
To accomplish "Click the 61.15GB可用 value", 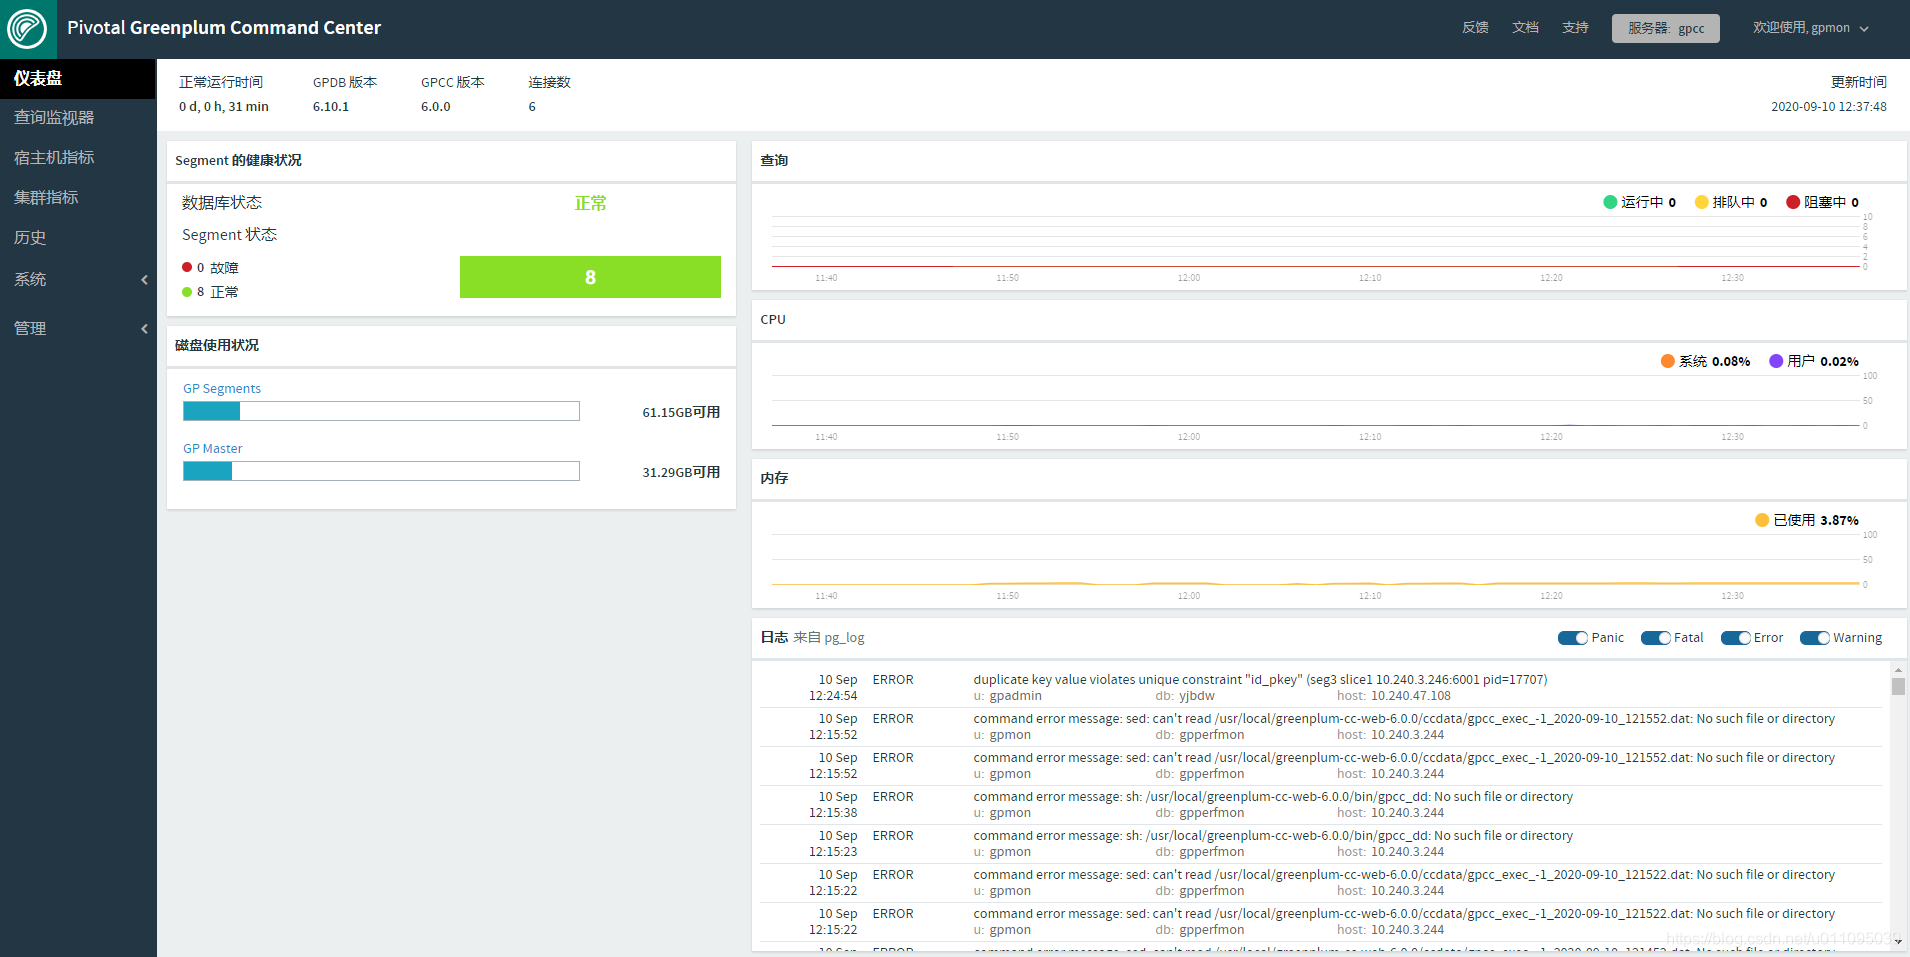I will click(x=681, y=412).
